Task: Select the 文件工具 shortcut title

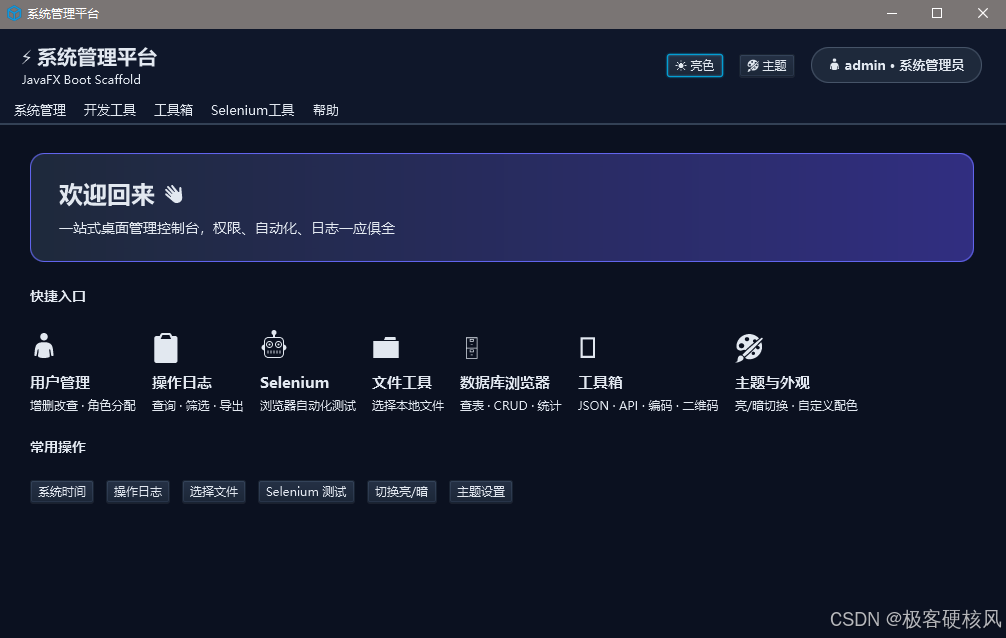Action: (402, 383)
